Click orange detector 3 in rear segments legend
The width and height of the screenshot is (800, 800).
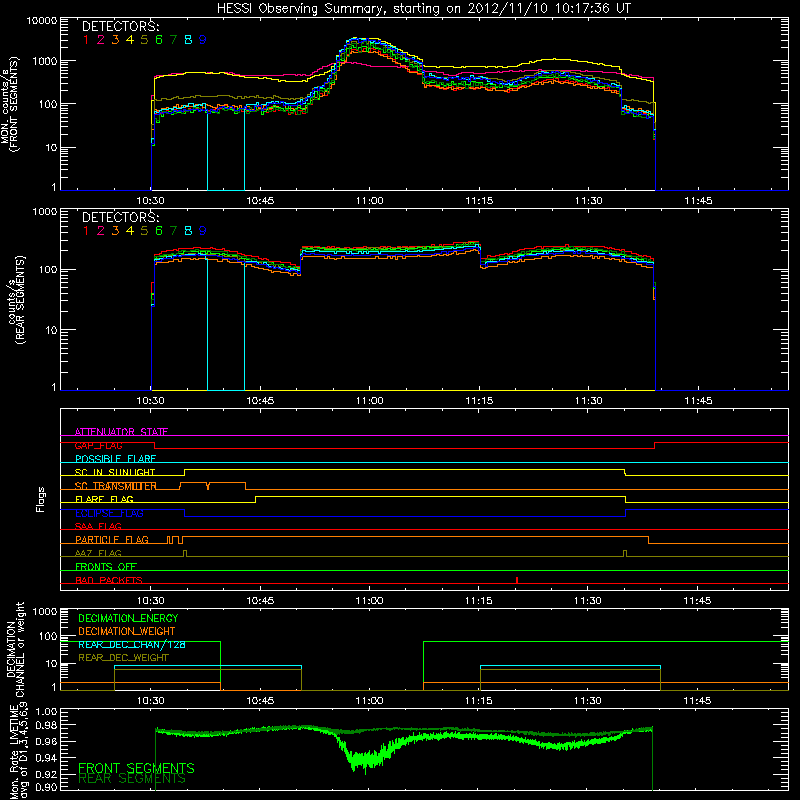click(x=115, y=231)
